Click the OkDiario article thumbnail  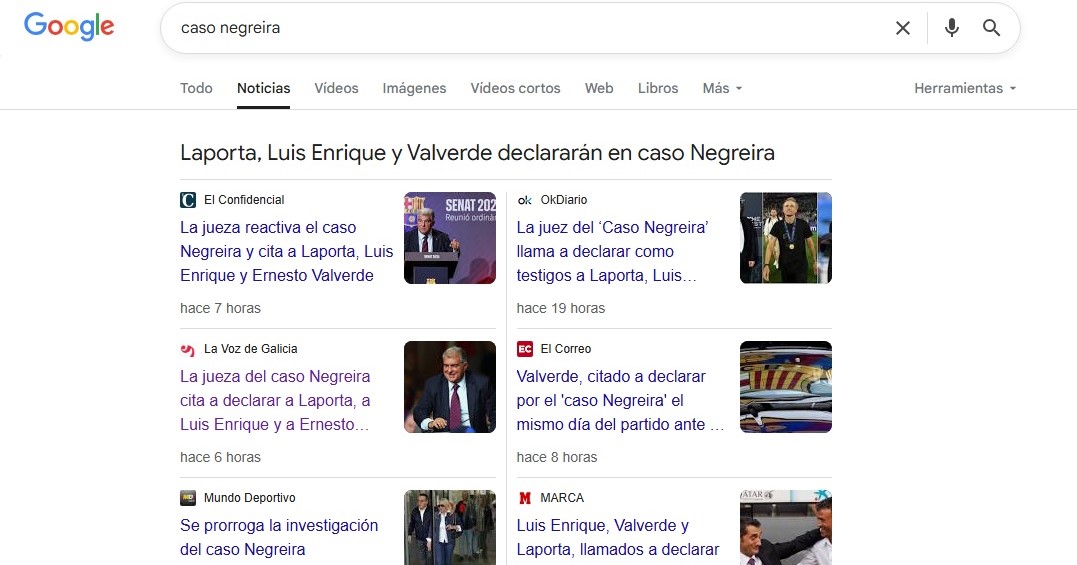tap(786, 238)
